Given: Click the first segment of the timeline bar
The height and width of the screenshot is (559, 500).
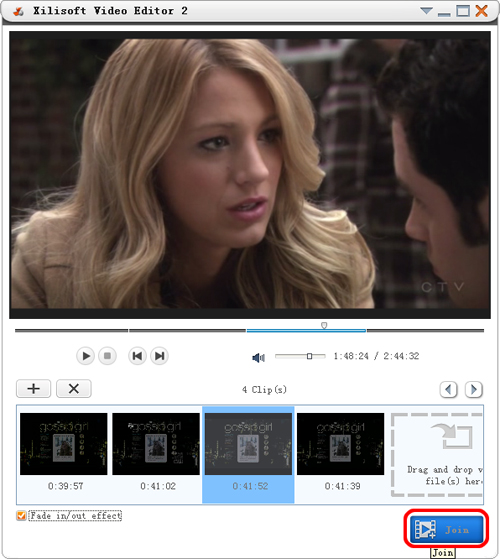Looking at the screenshot, I should click(71, 331).
